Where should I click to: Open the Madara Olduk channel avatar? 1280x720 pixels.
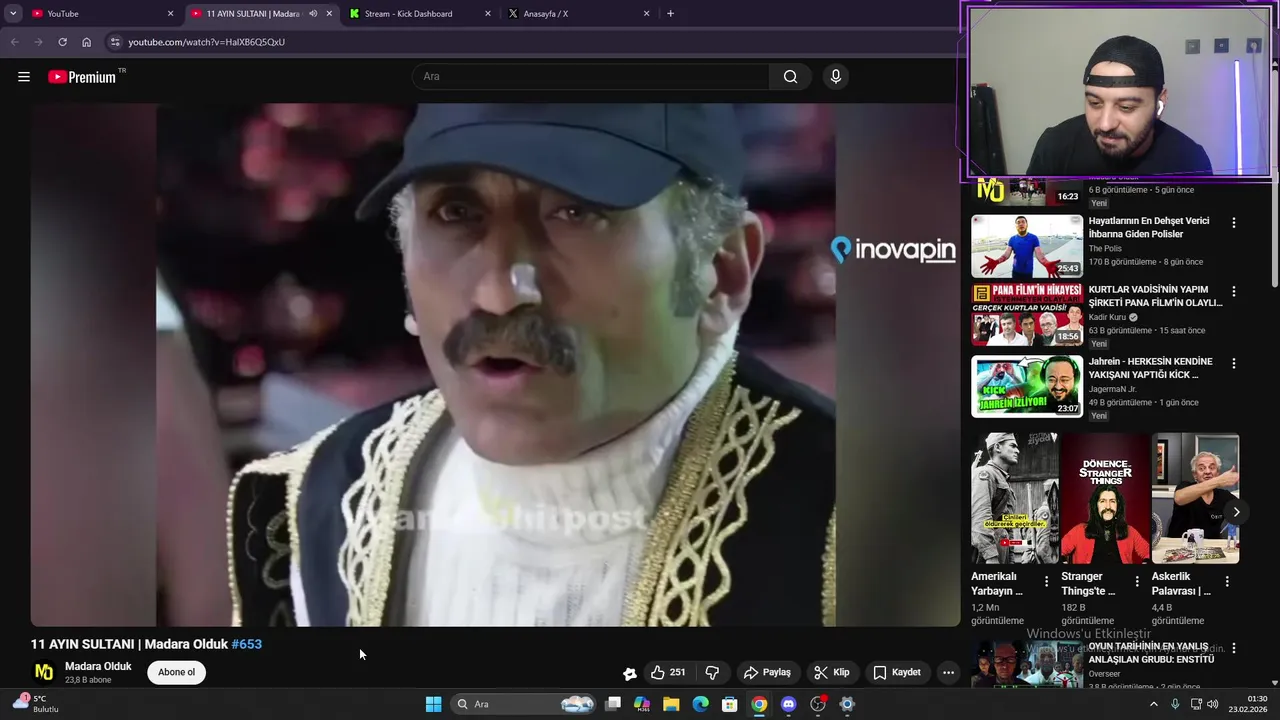pos(44,672)
